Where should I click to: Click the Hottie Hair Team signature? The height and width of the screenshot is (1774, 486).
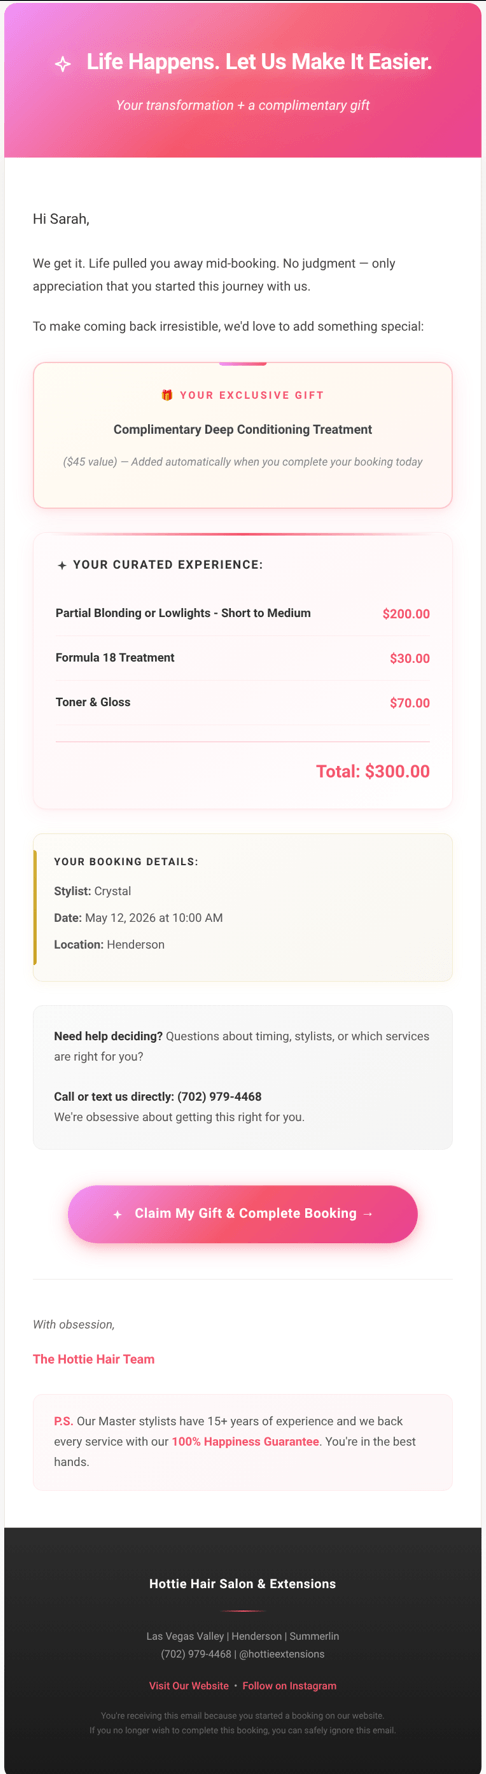94,1359
